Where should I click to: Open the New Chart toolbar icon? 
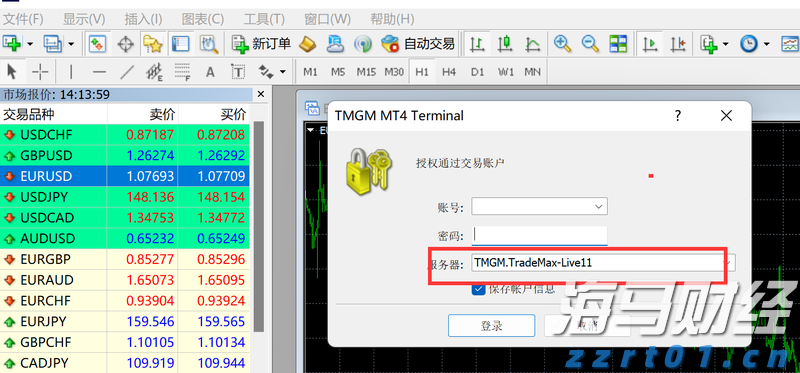coord(11,44)
